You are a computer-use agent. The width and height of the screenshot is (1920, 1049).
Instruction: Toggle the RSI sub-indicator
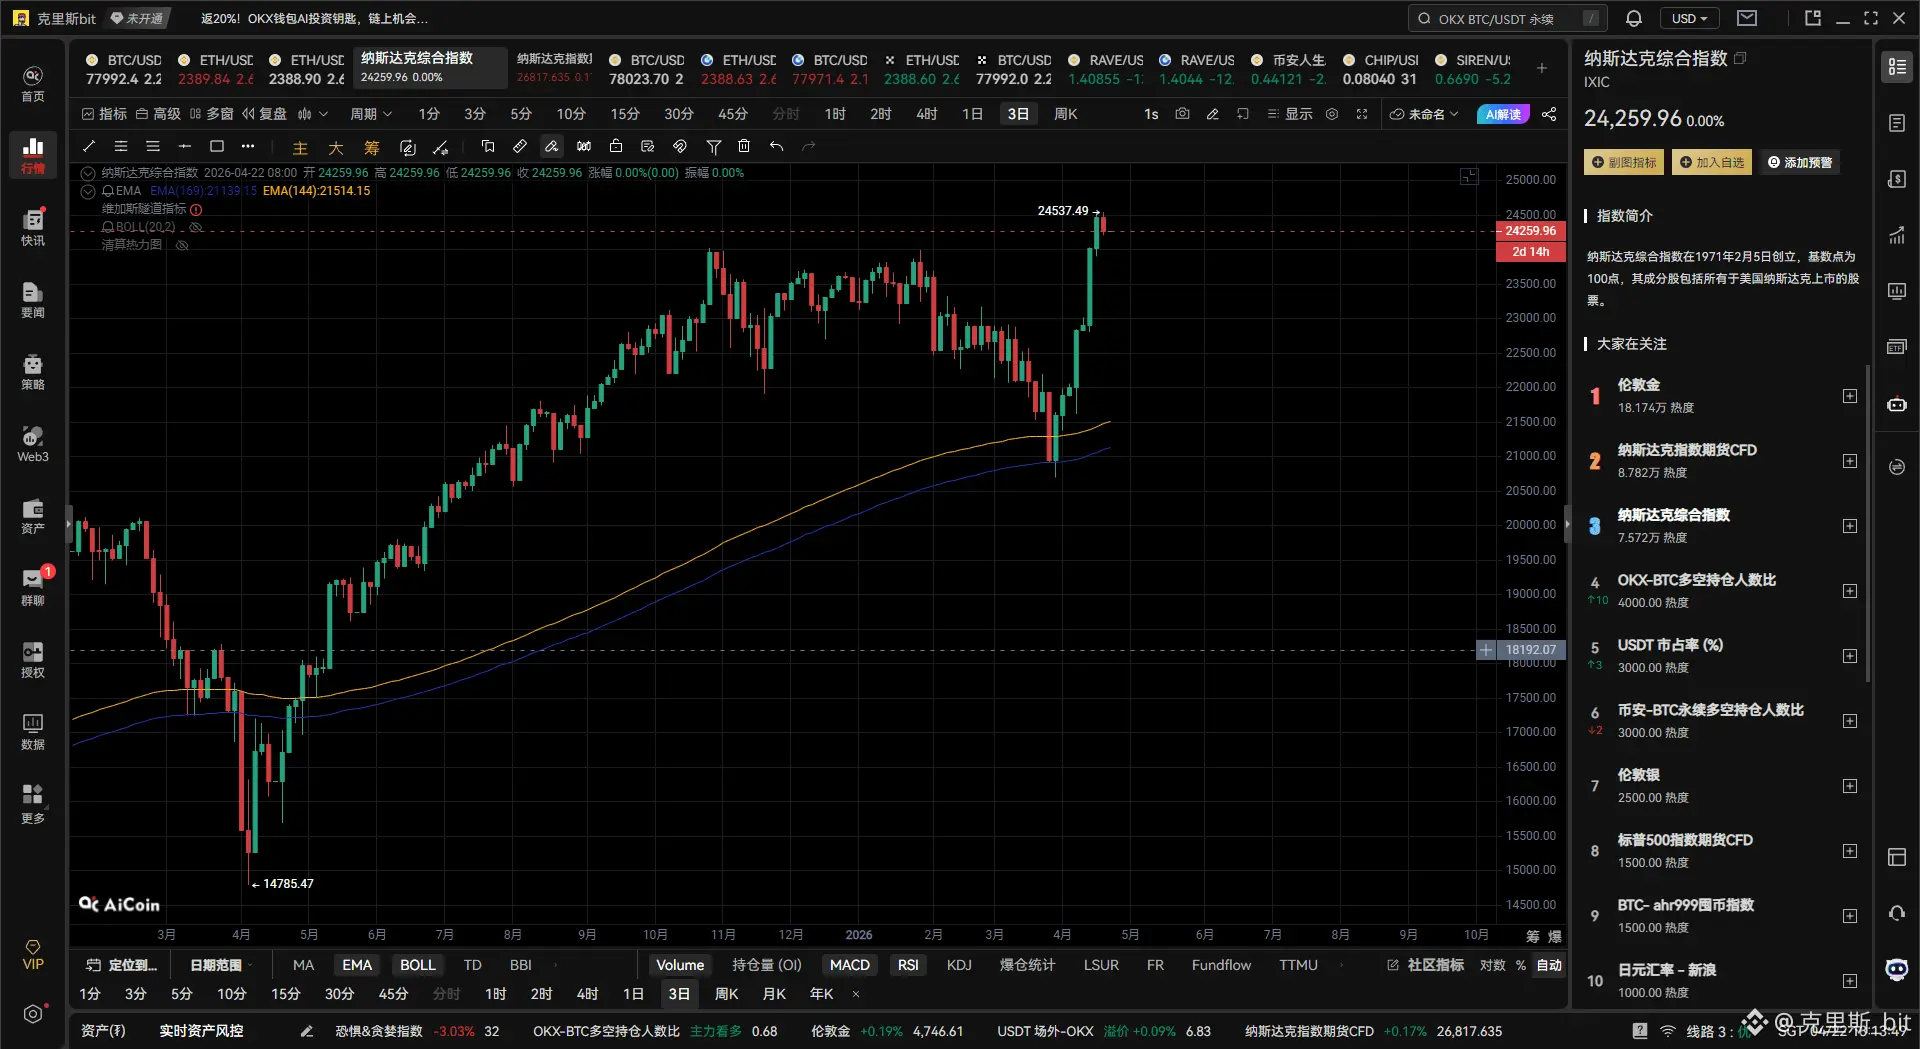(x=908, y=965)
